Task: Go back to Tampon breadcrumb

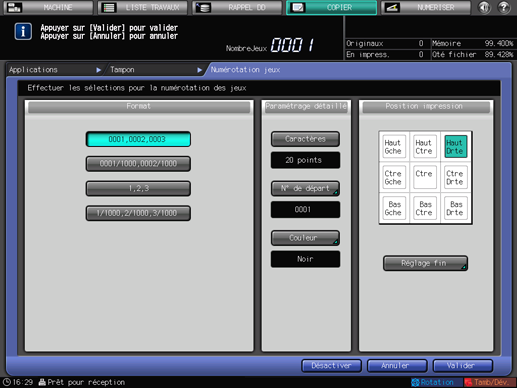Action: [122, 70]
